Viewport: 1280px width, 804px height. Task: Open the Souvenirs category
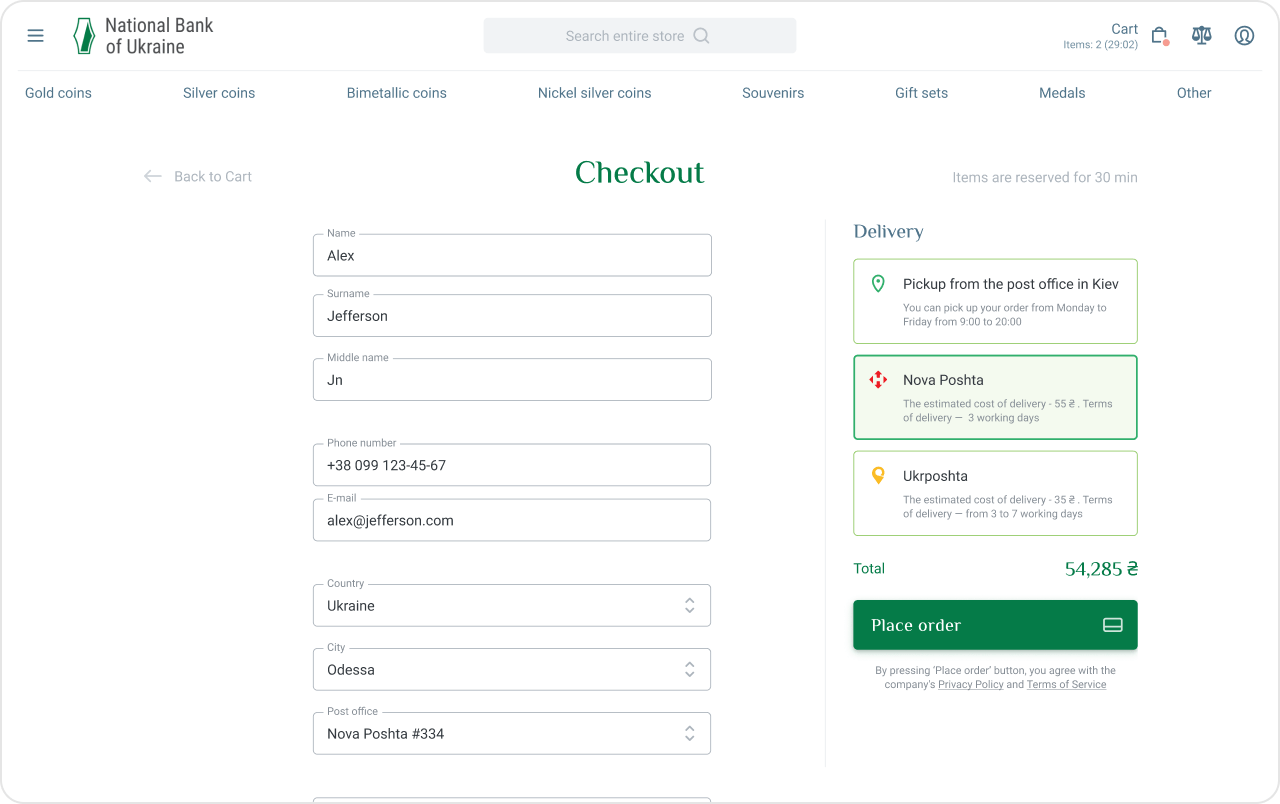click(773, 93)
